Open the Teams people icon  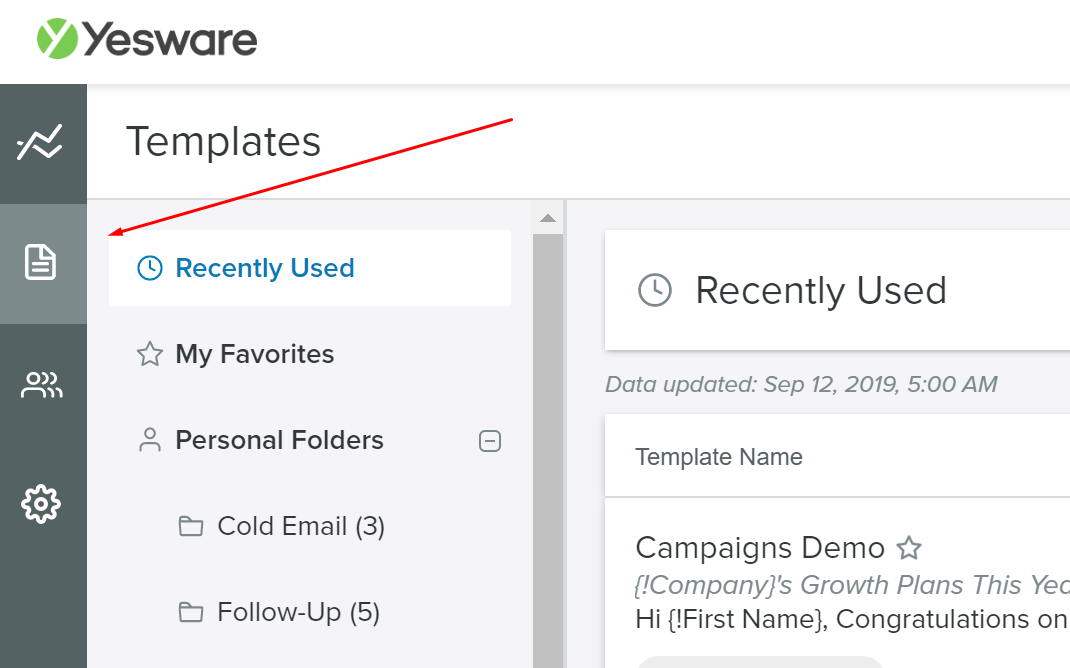[41, 385]
